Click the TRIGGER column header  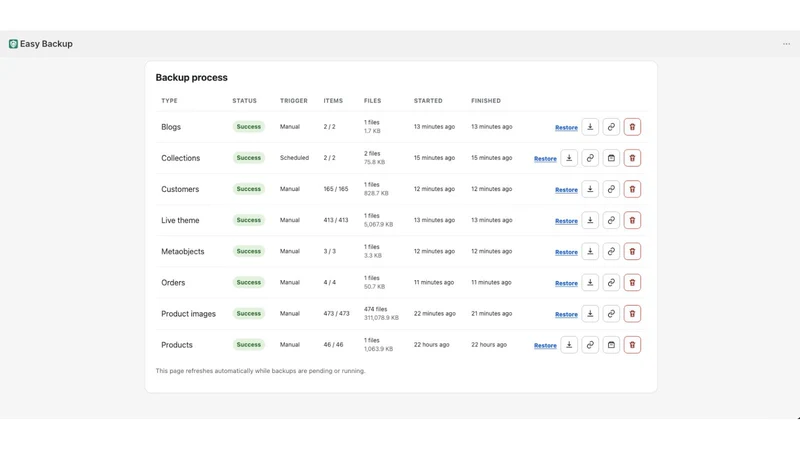click(x=294, y=101)
